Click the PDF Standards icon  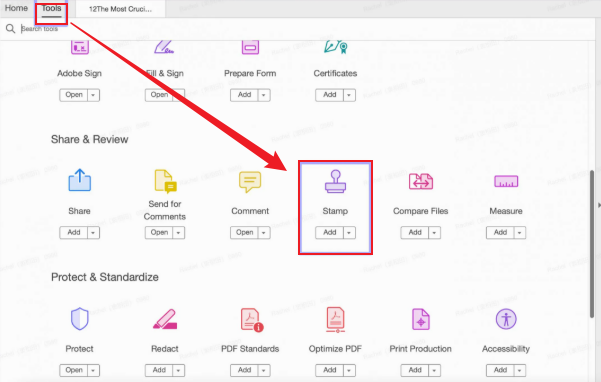tap(251, 320)
